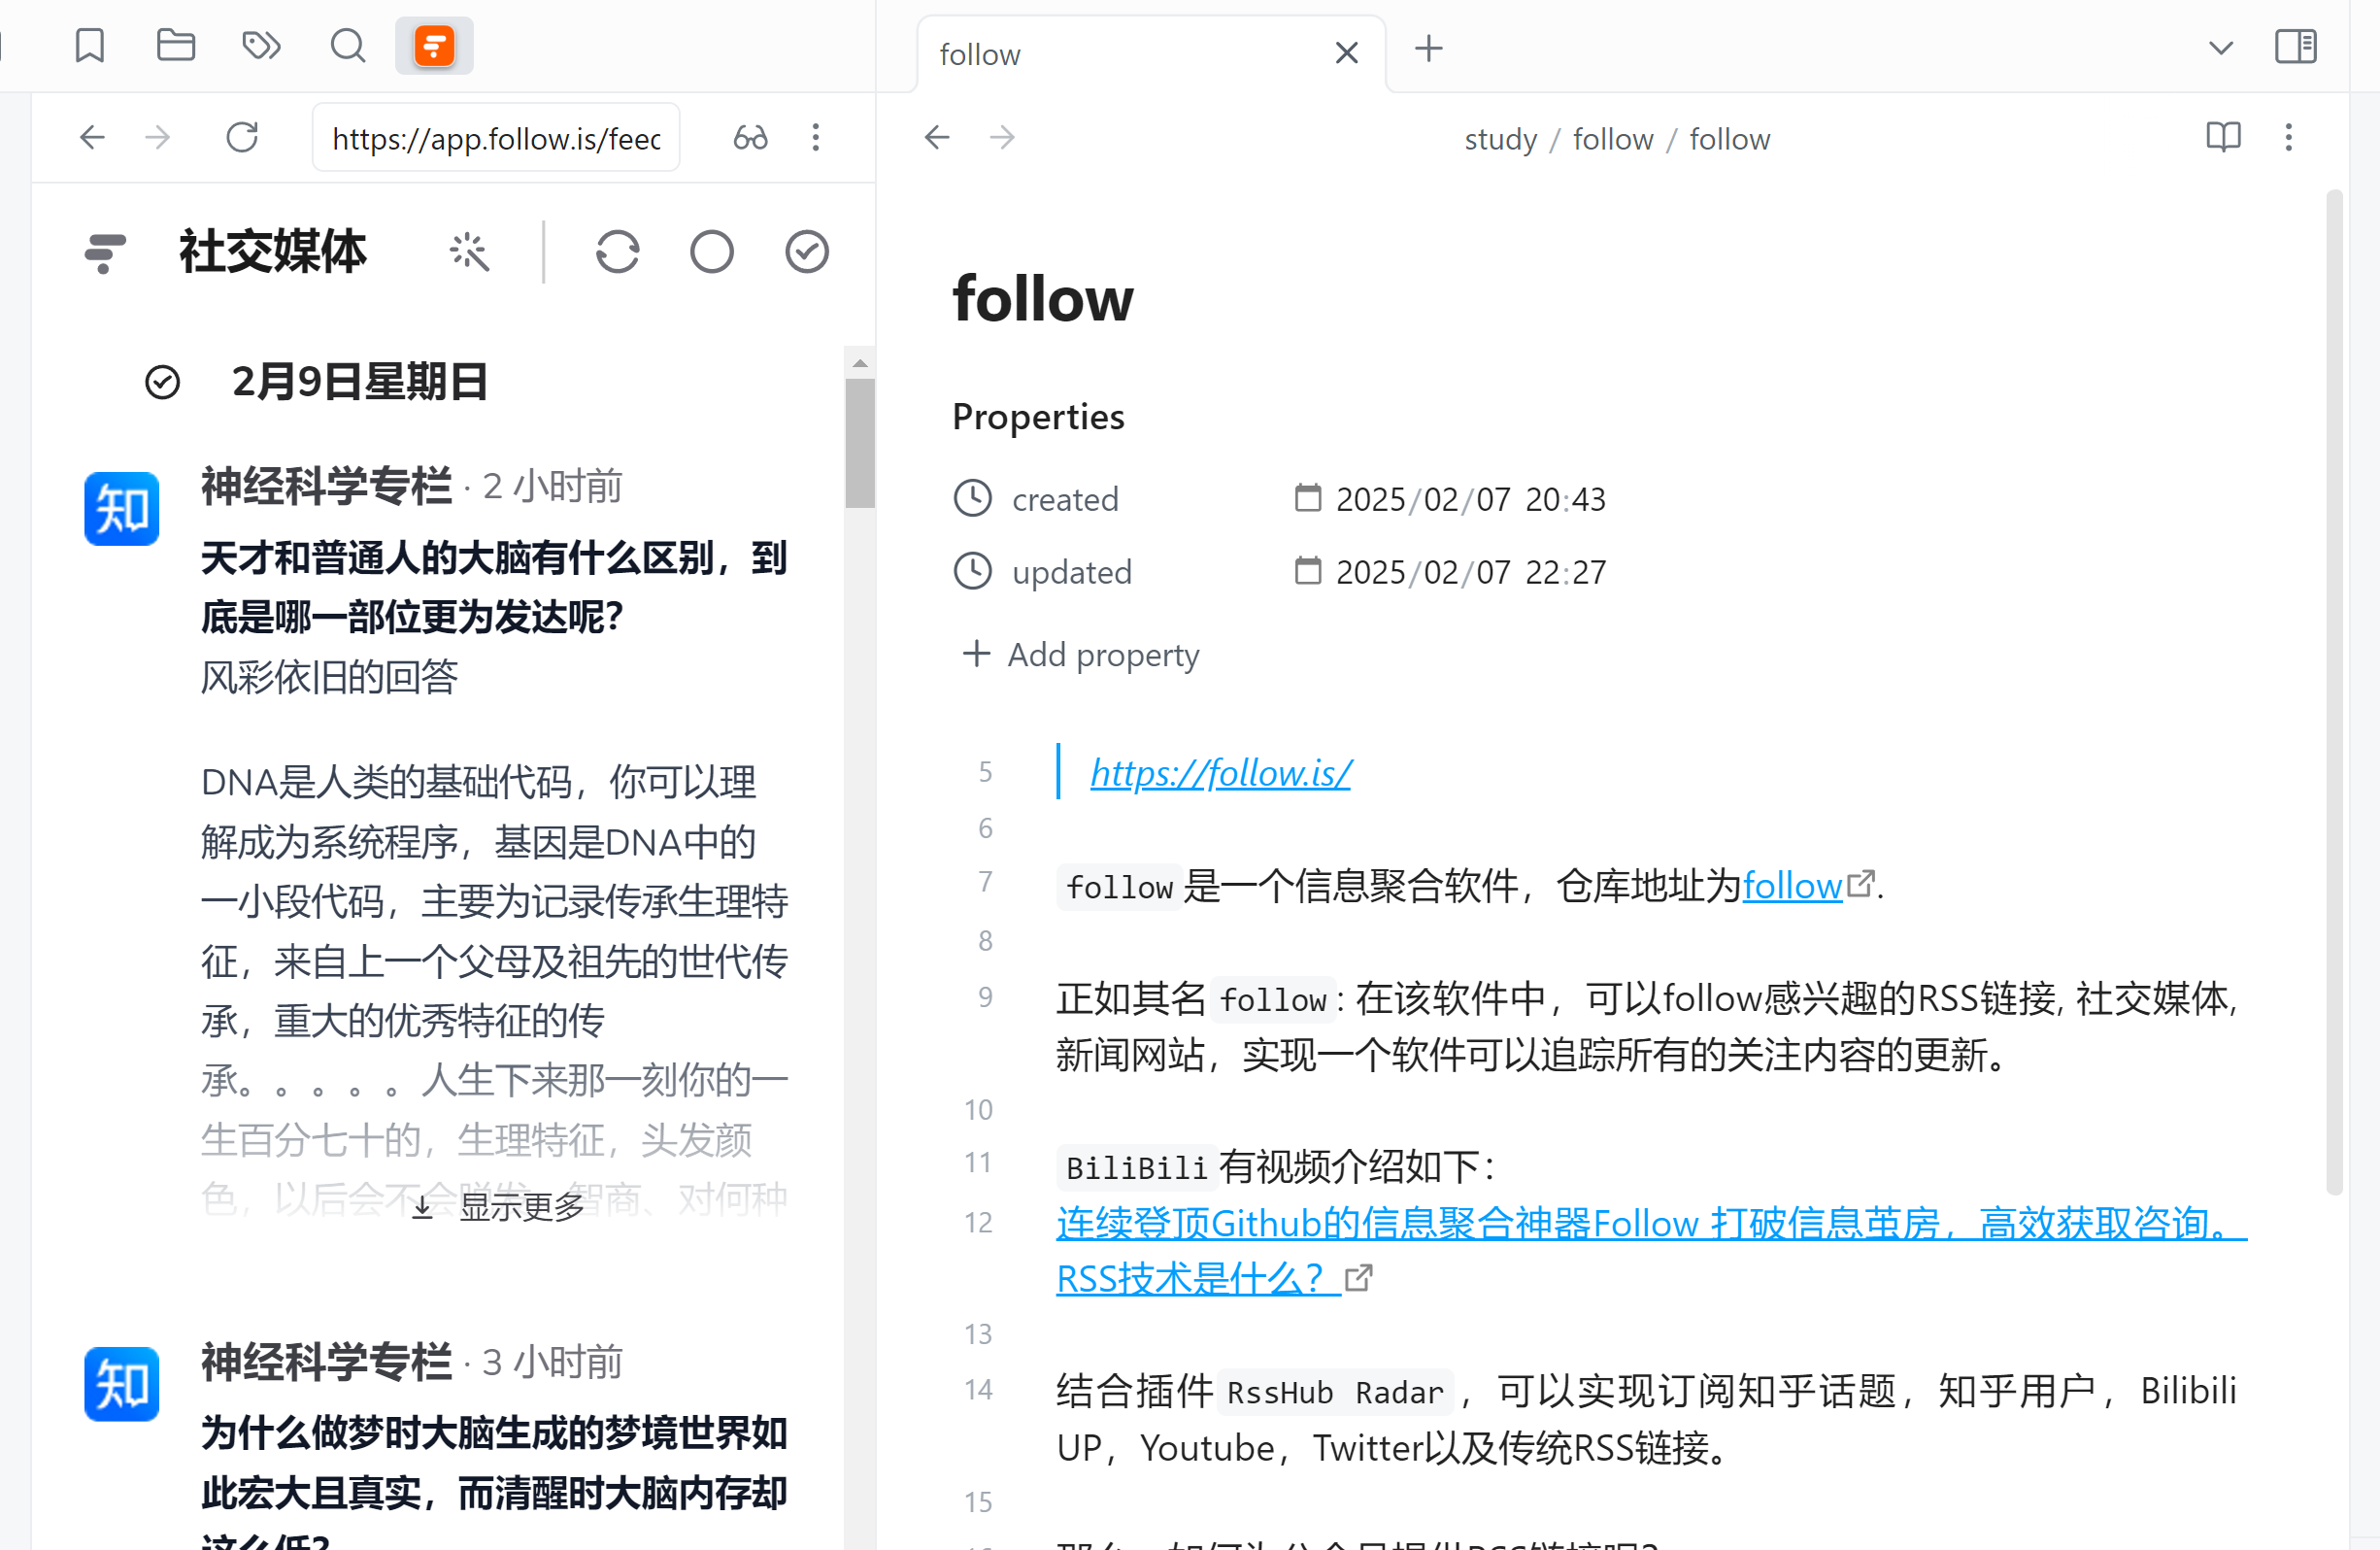
Task: Click the study breadcrumb folder
Action: point(1500,139)
